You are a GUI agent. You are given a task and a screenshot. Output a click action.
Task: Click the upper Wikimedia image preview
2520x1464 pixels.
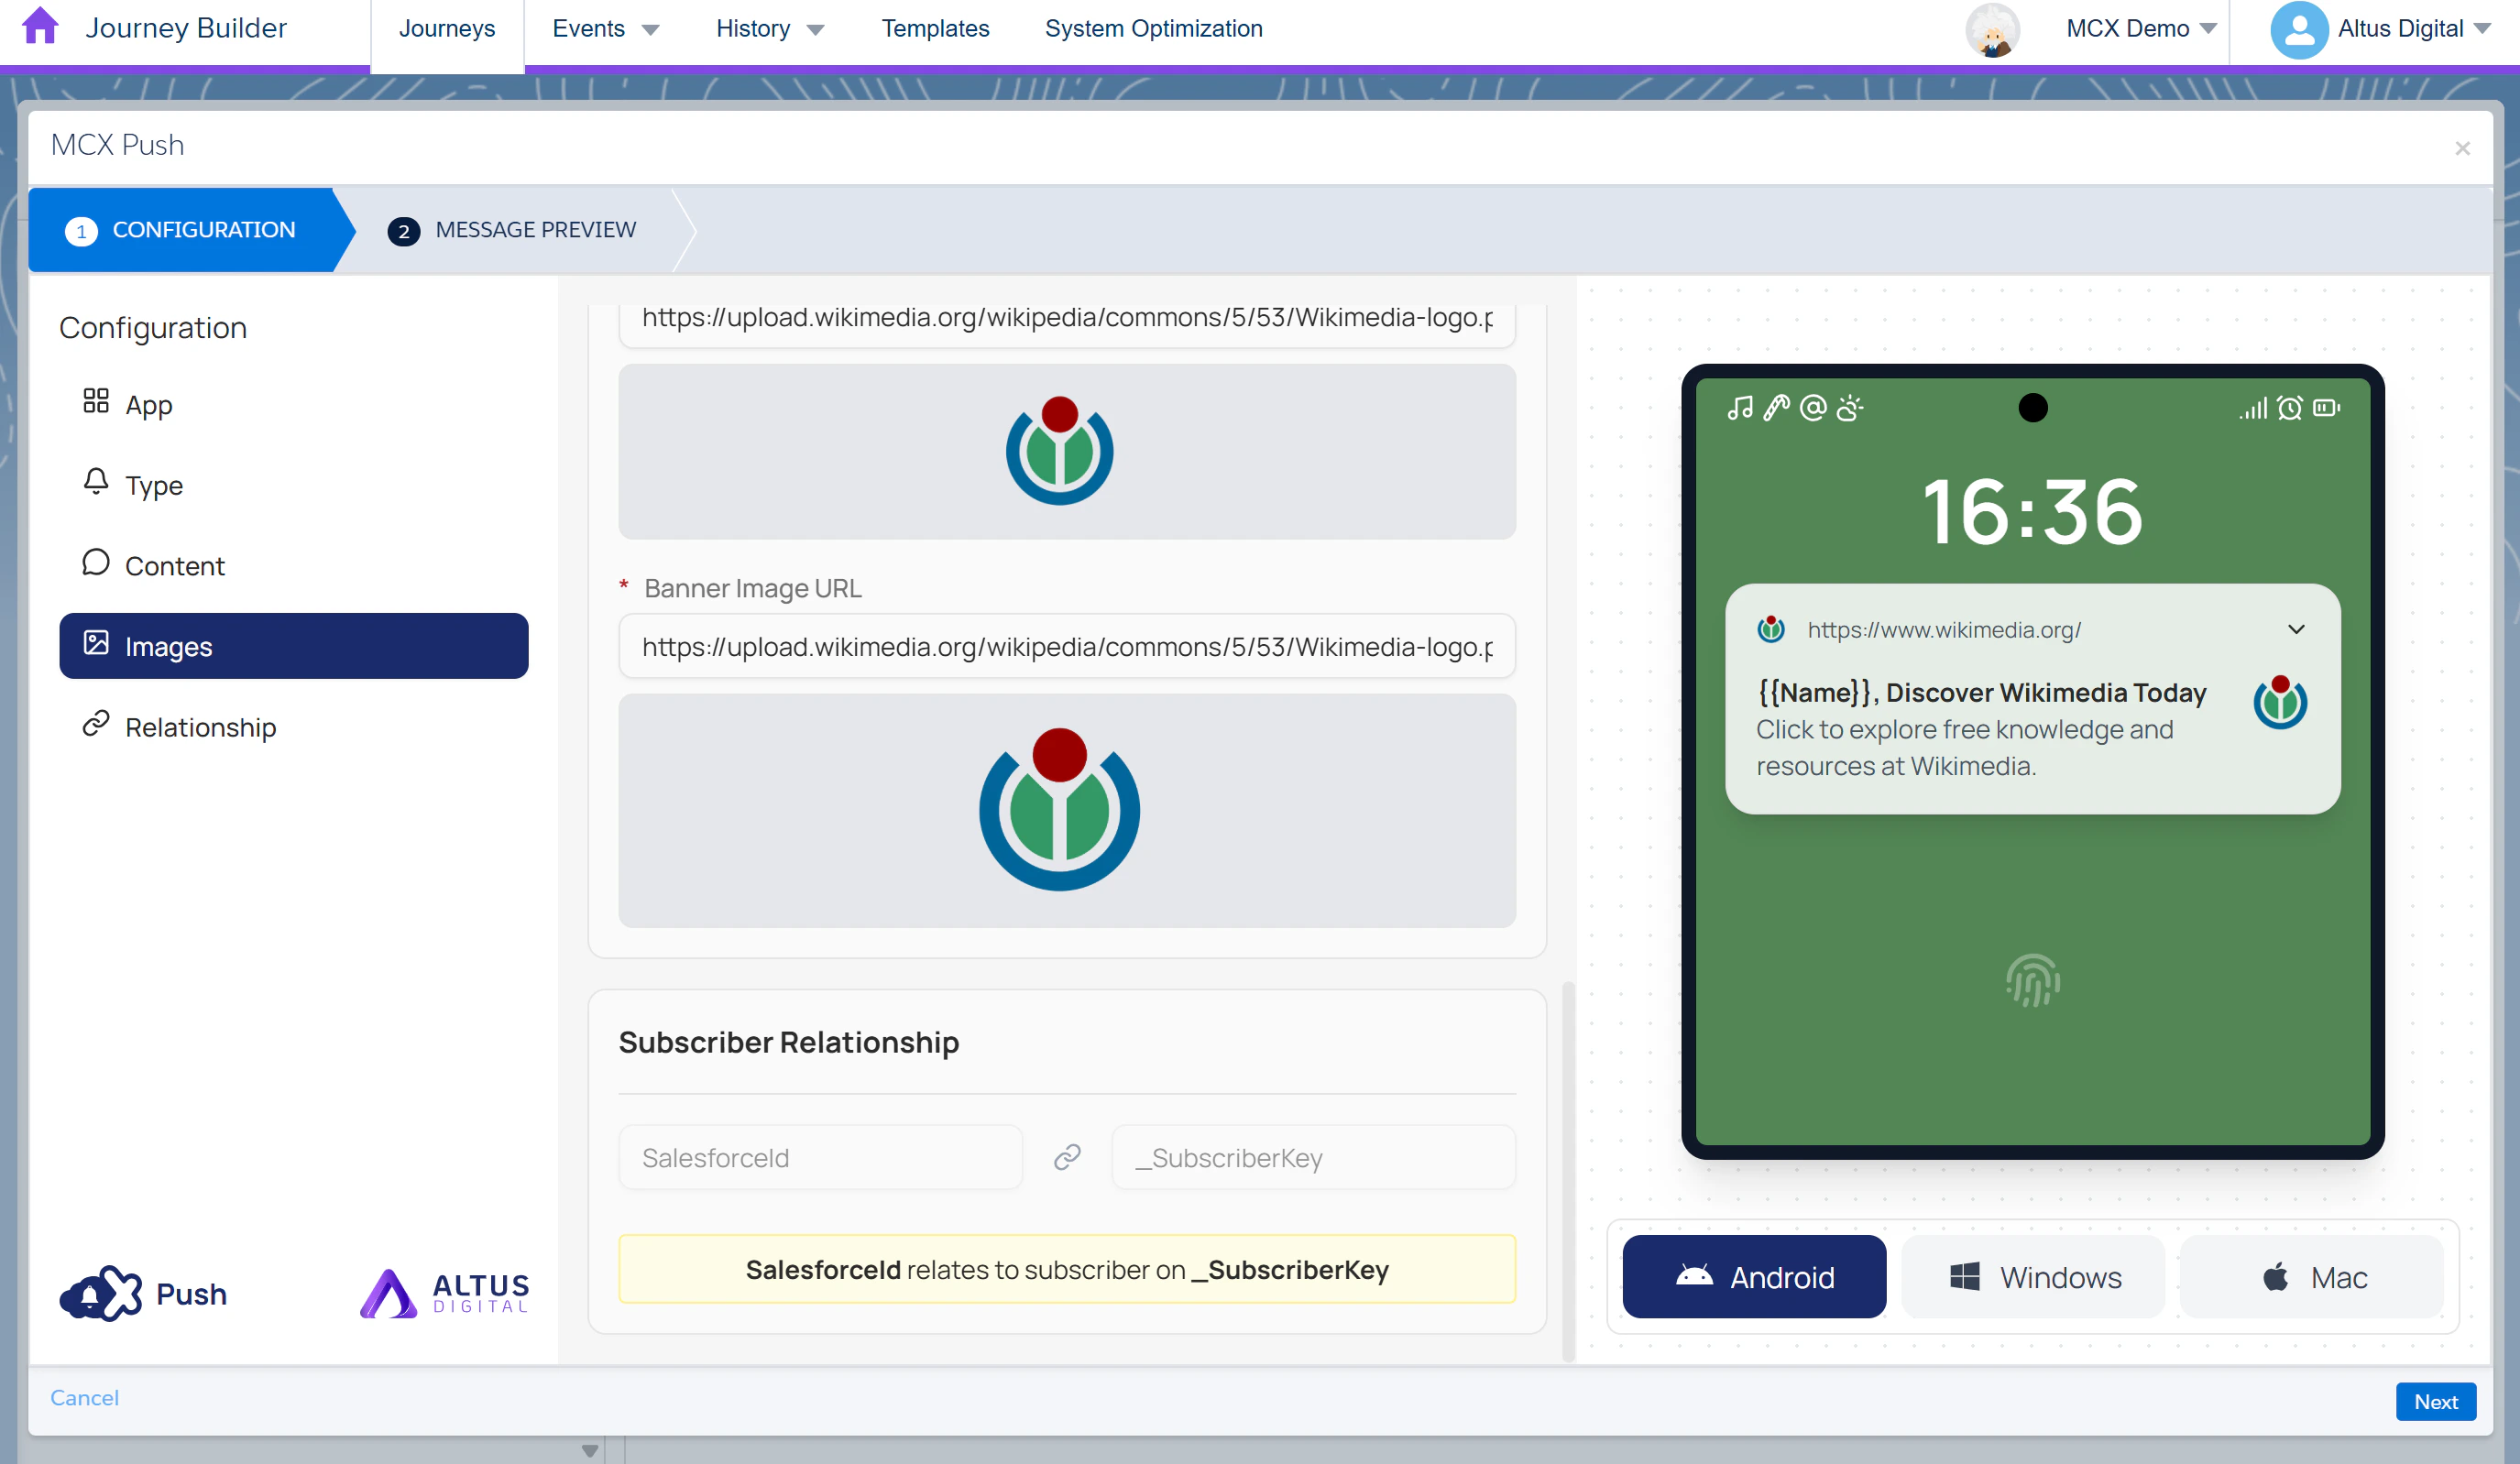1067,451
